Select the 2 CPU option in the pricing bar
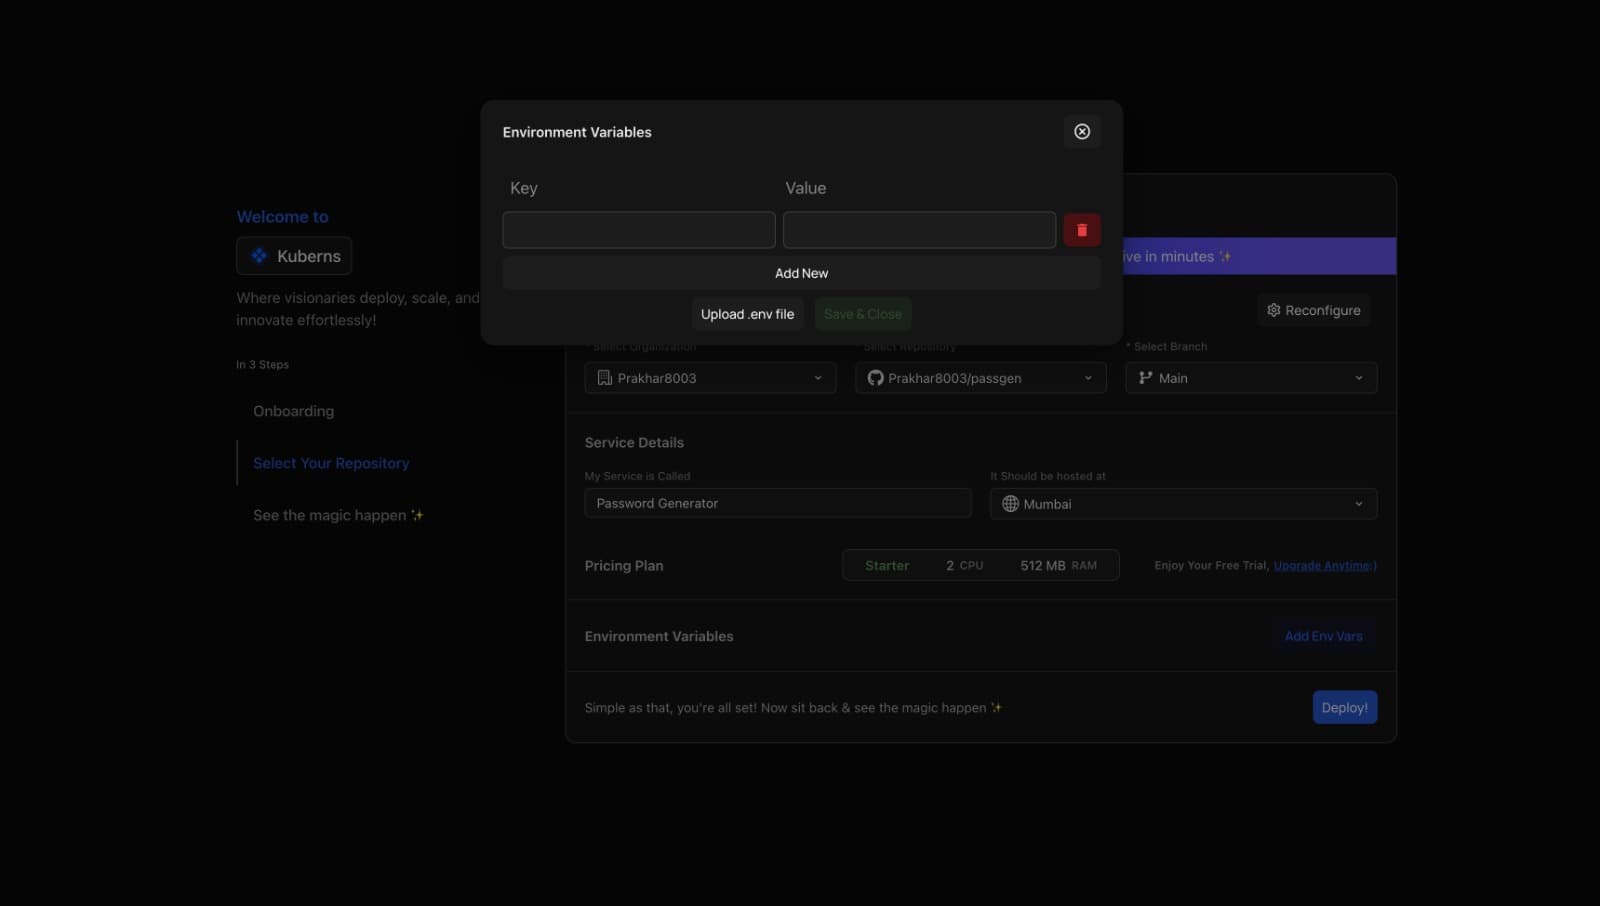Viewport: 1600px width, 906px height. (964, 565)
